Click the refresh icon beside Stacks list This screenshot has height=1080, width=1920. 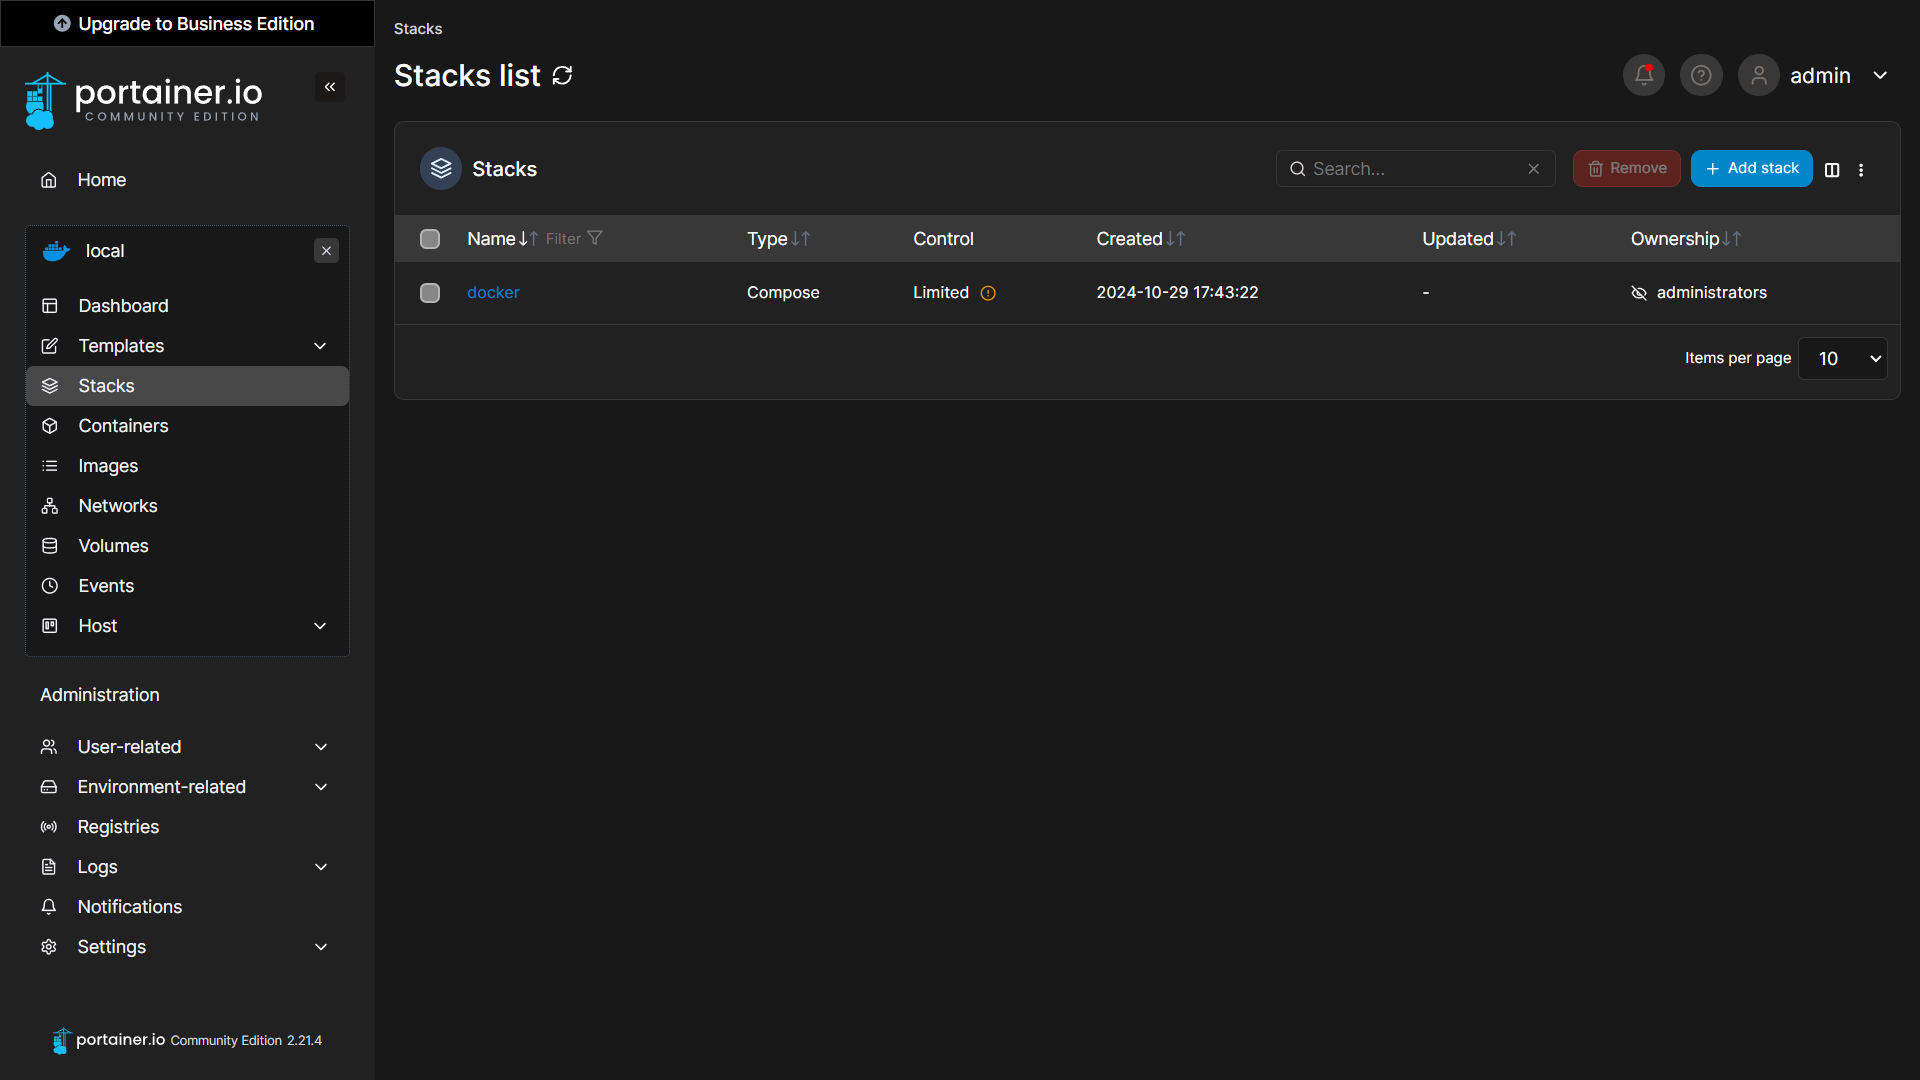(x=563, y=76)
